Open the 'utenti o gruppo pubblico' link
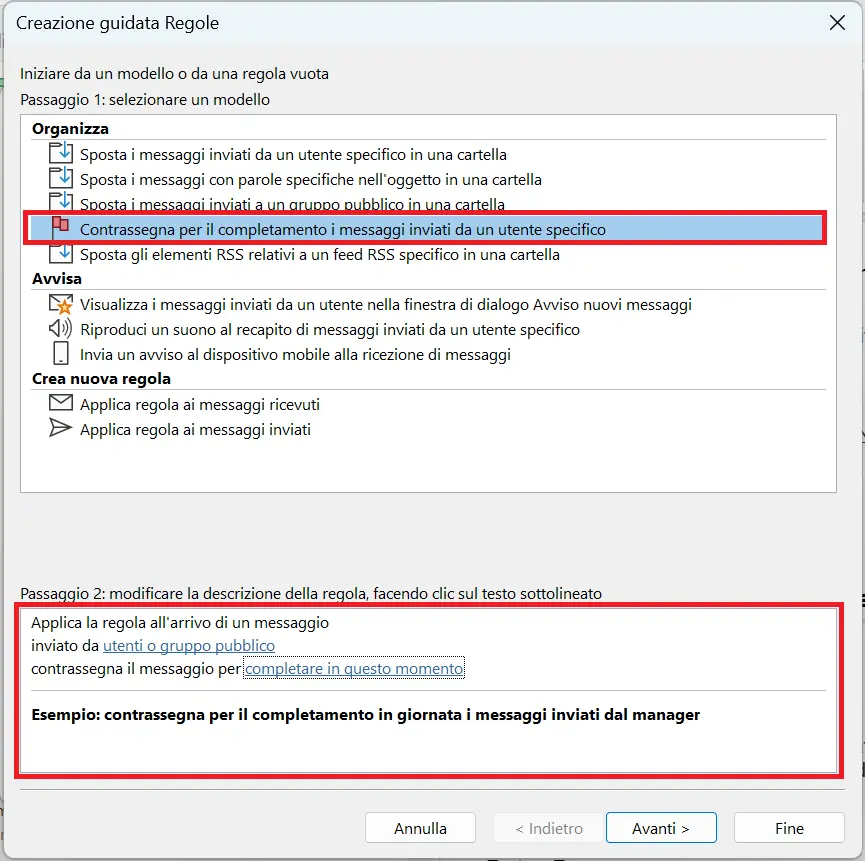 [189, 644]
